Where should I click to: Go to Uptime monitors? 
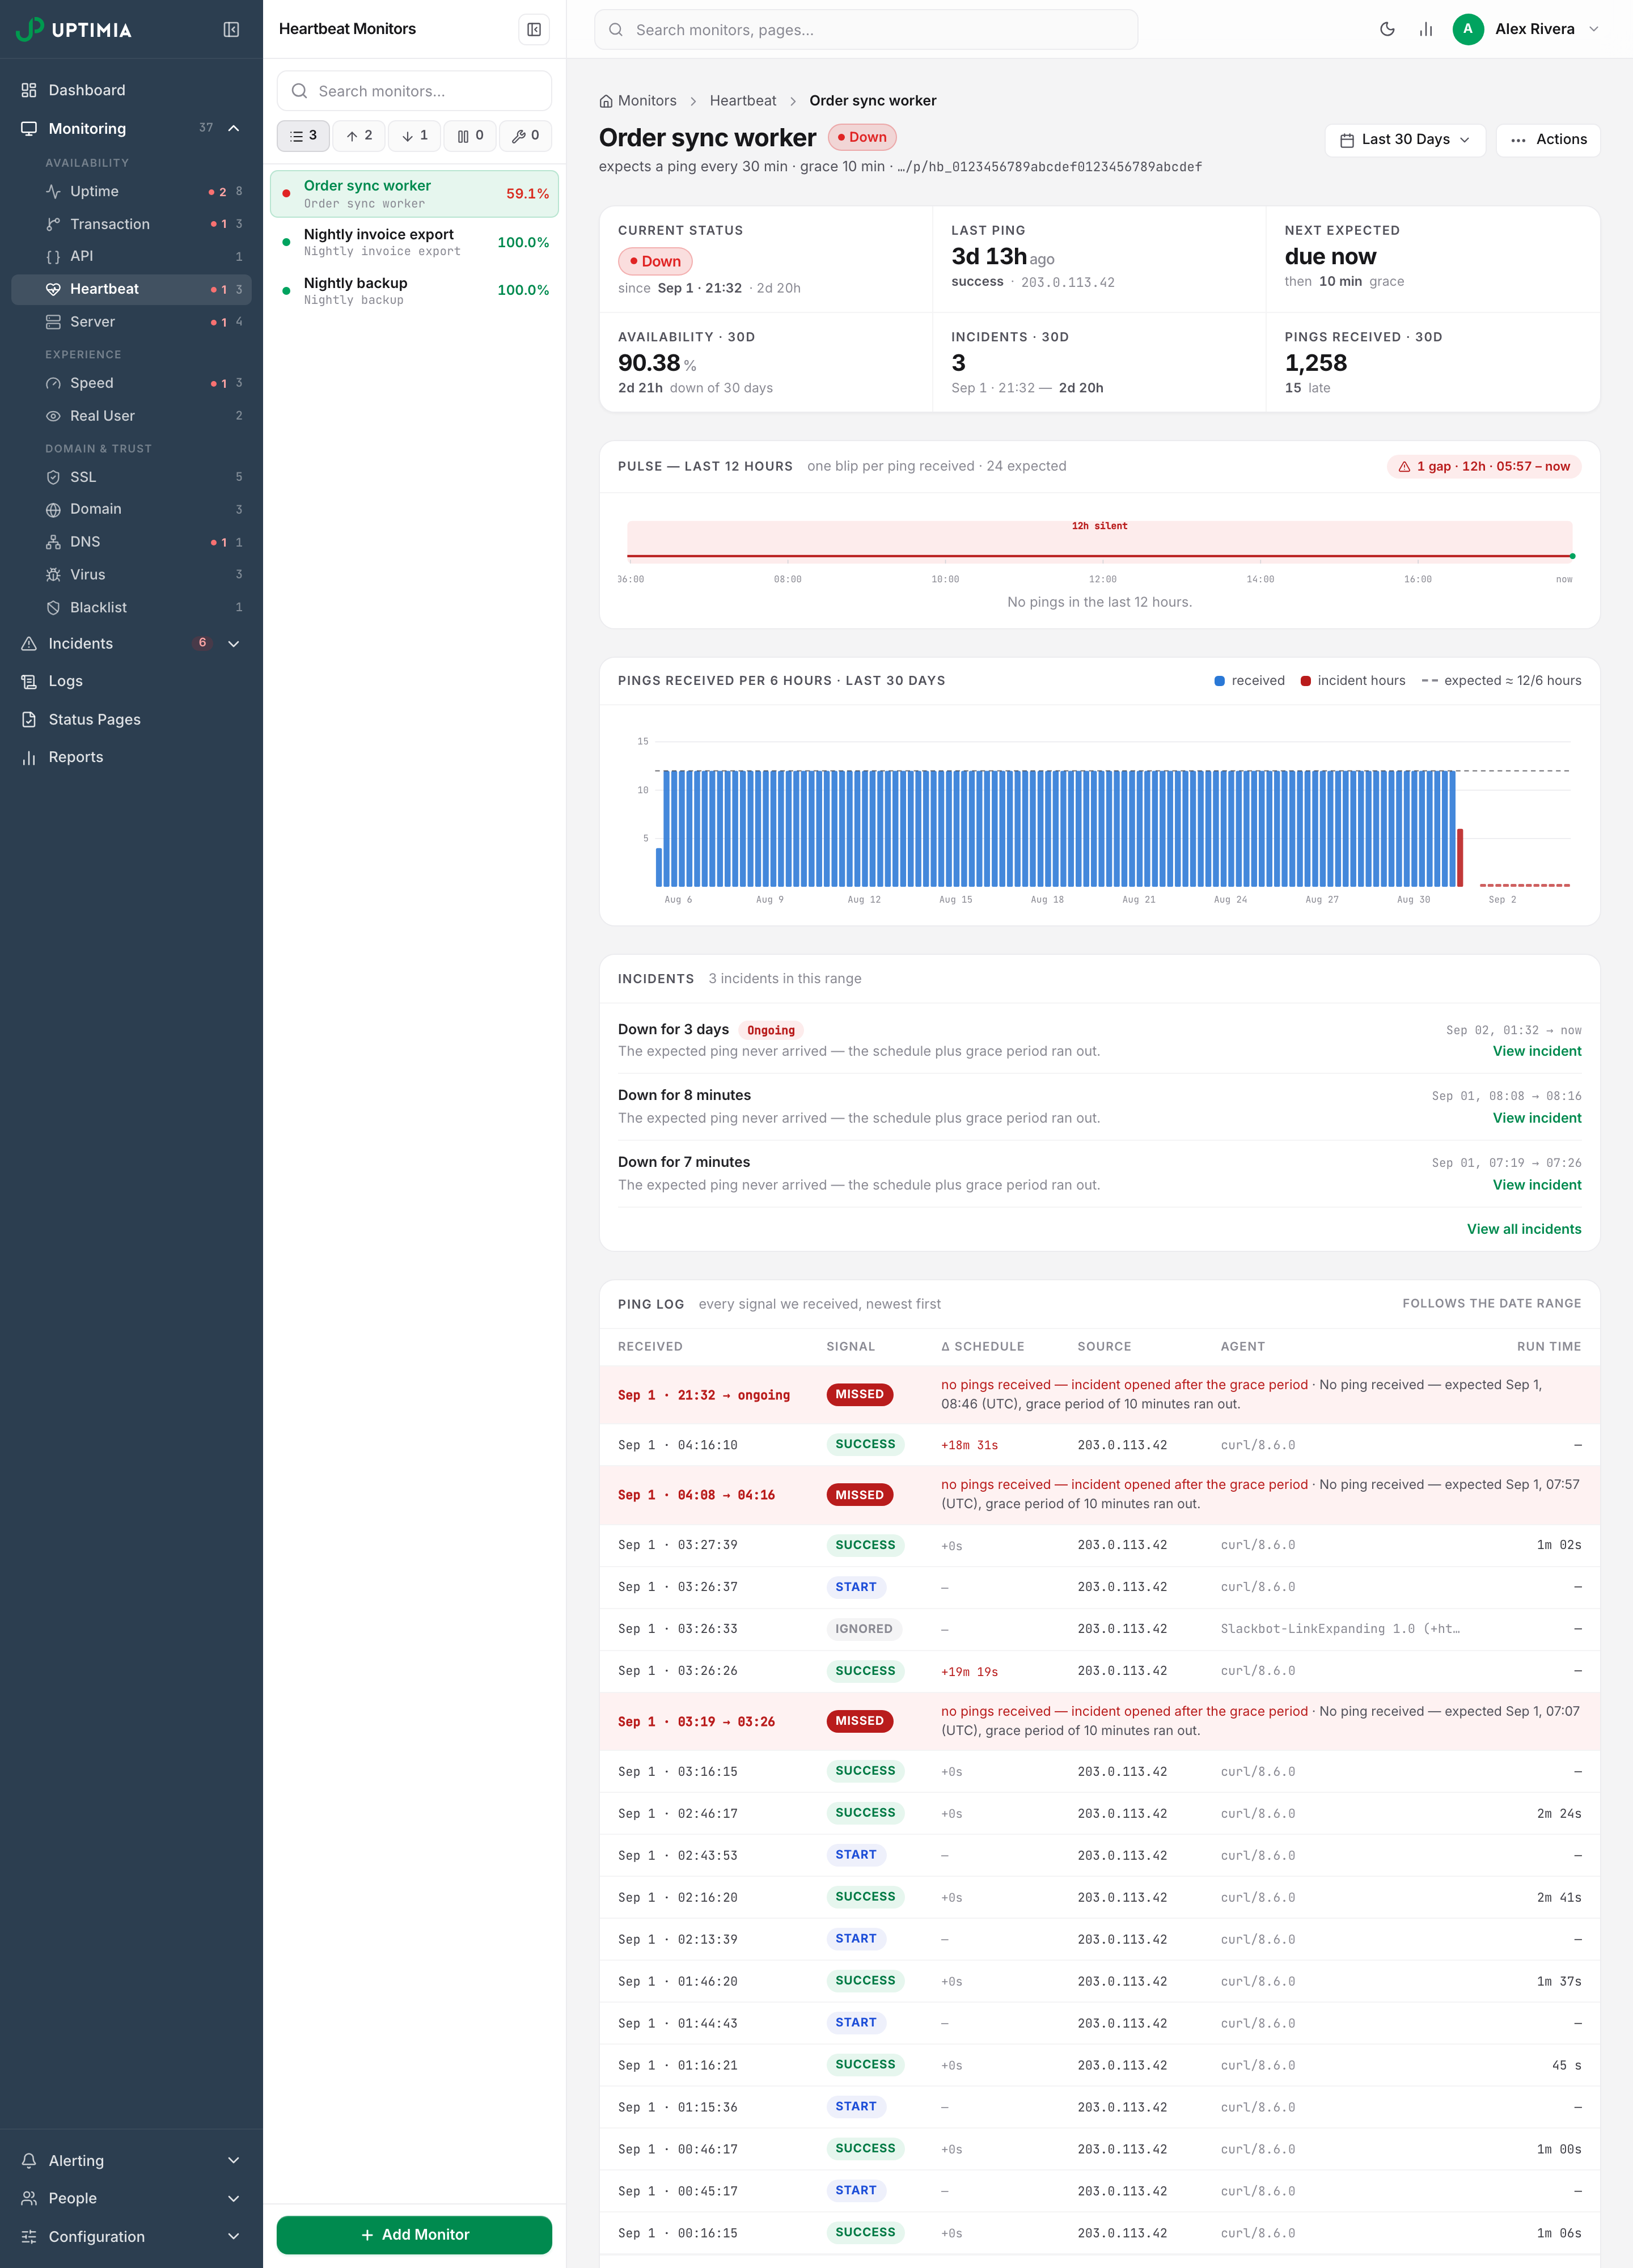click(x=131, y=191)
